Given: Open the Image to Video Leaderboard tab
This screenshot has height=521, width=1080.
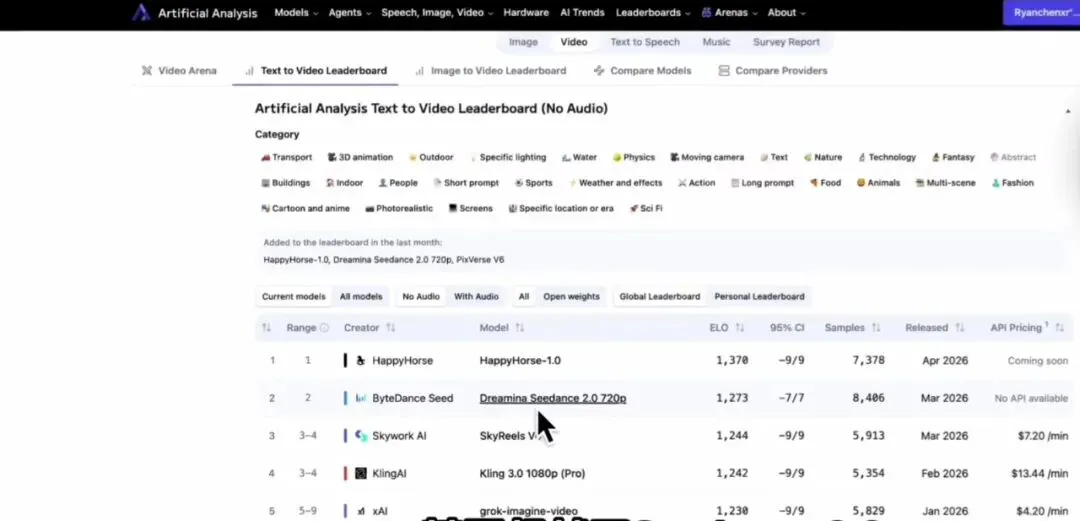Looking at the screenshot, I should pos(490,70).
